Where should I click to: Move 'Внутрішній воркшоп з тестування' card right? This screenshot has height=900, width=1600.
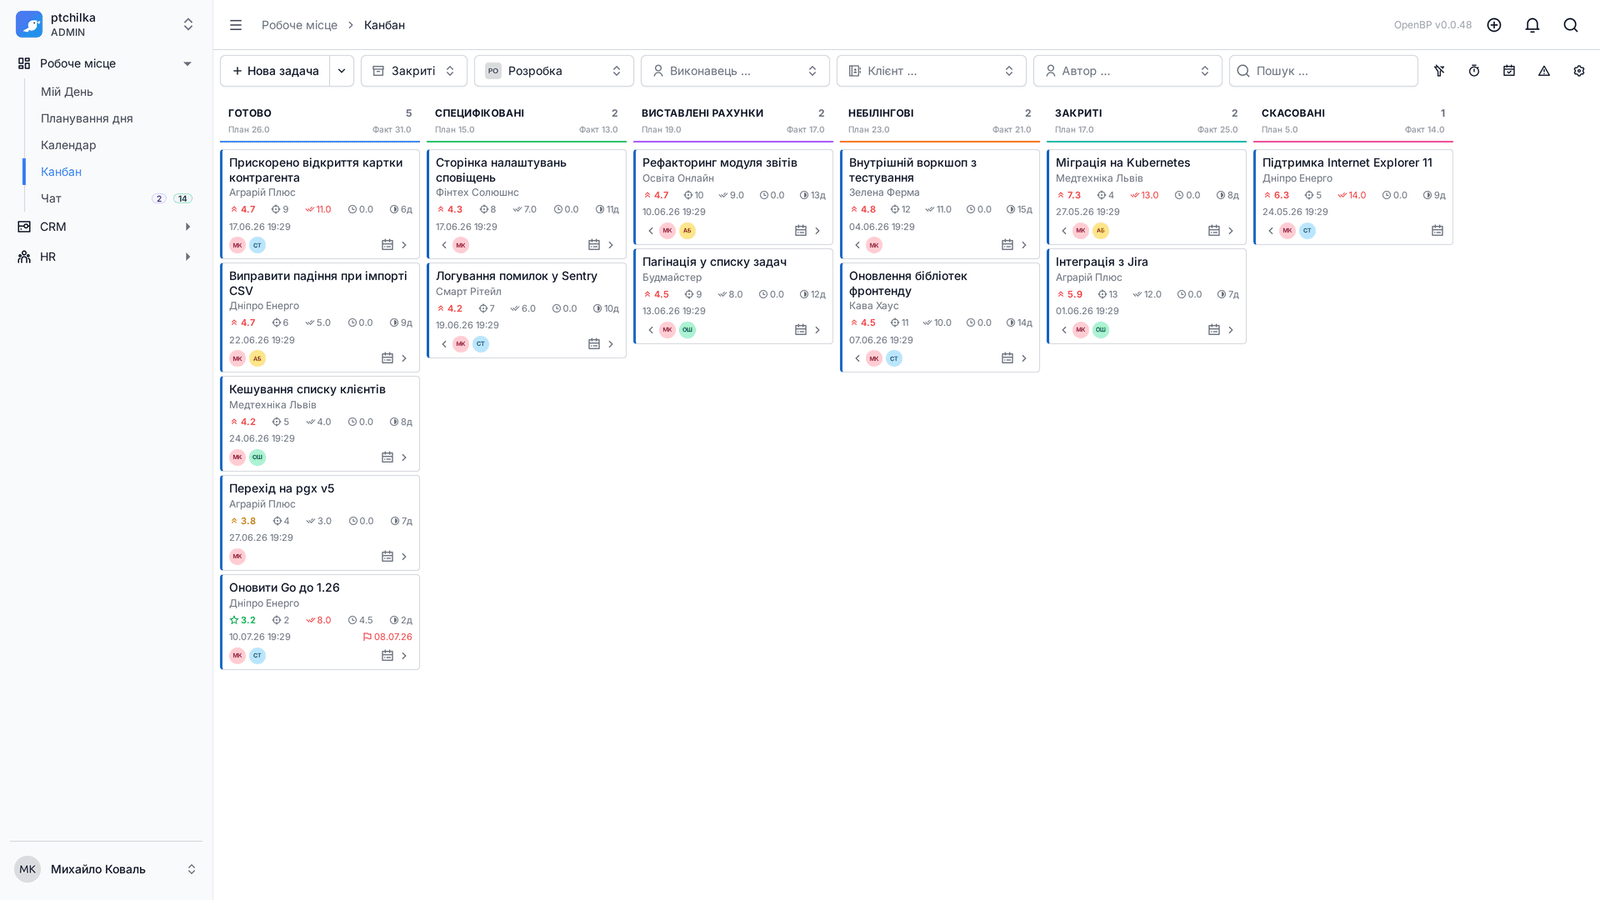coord(1024,245)
